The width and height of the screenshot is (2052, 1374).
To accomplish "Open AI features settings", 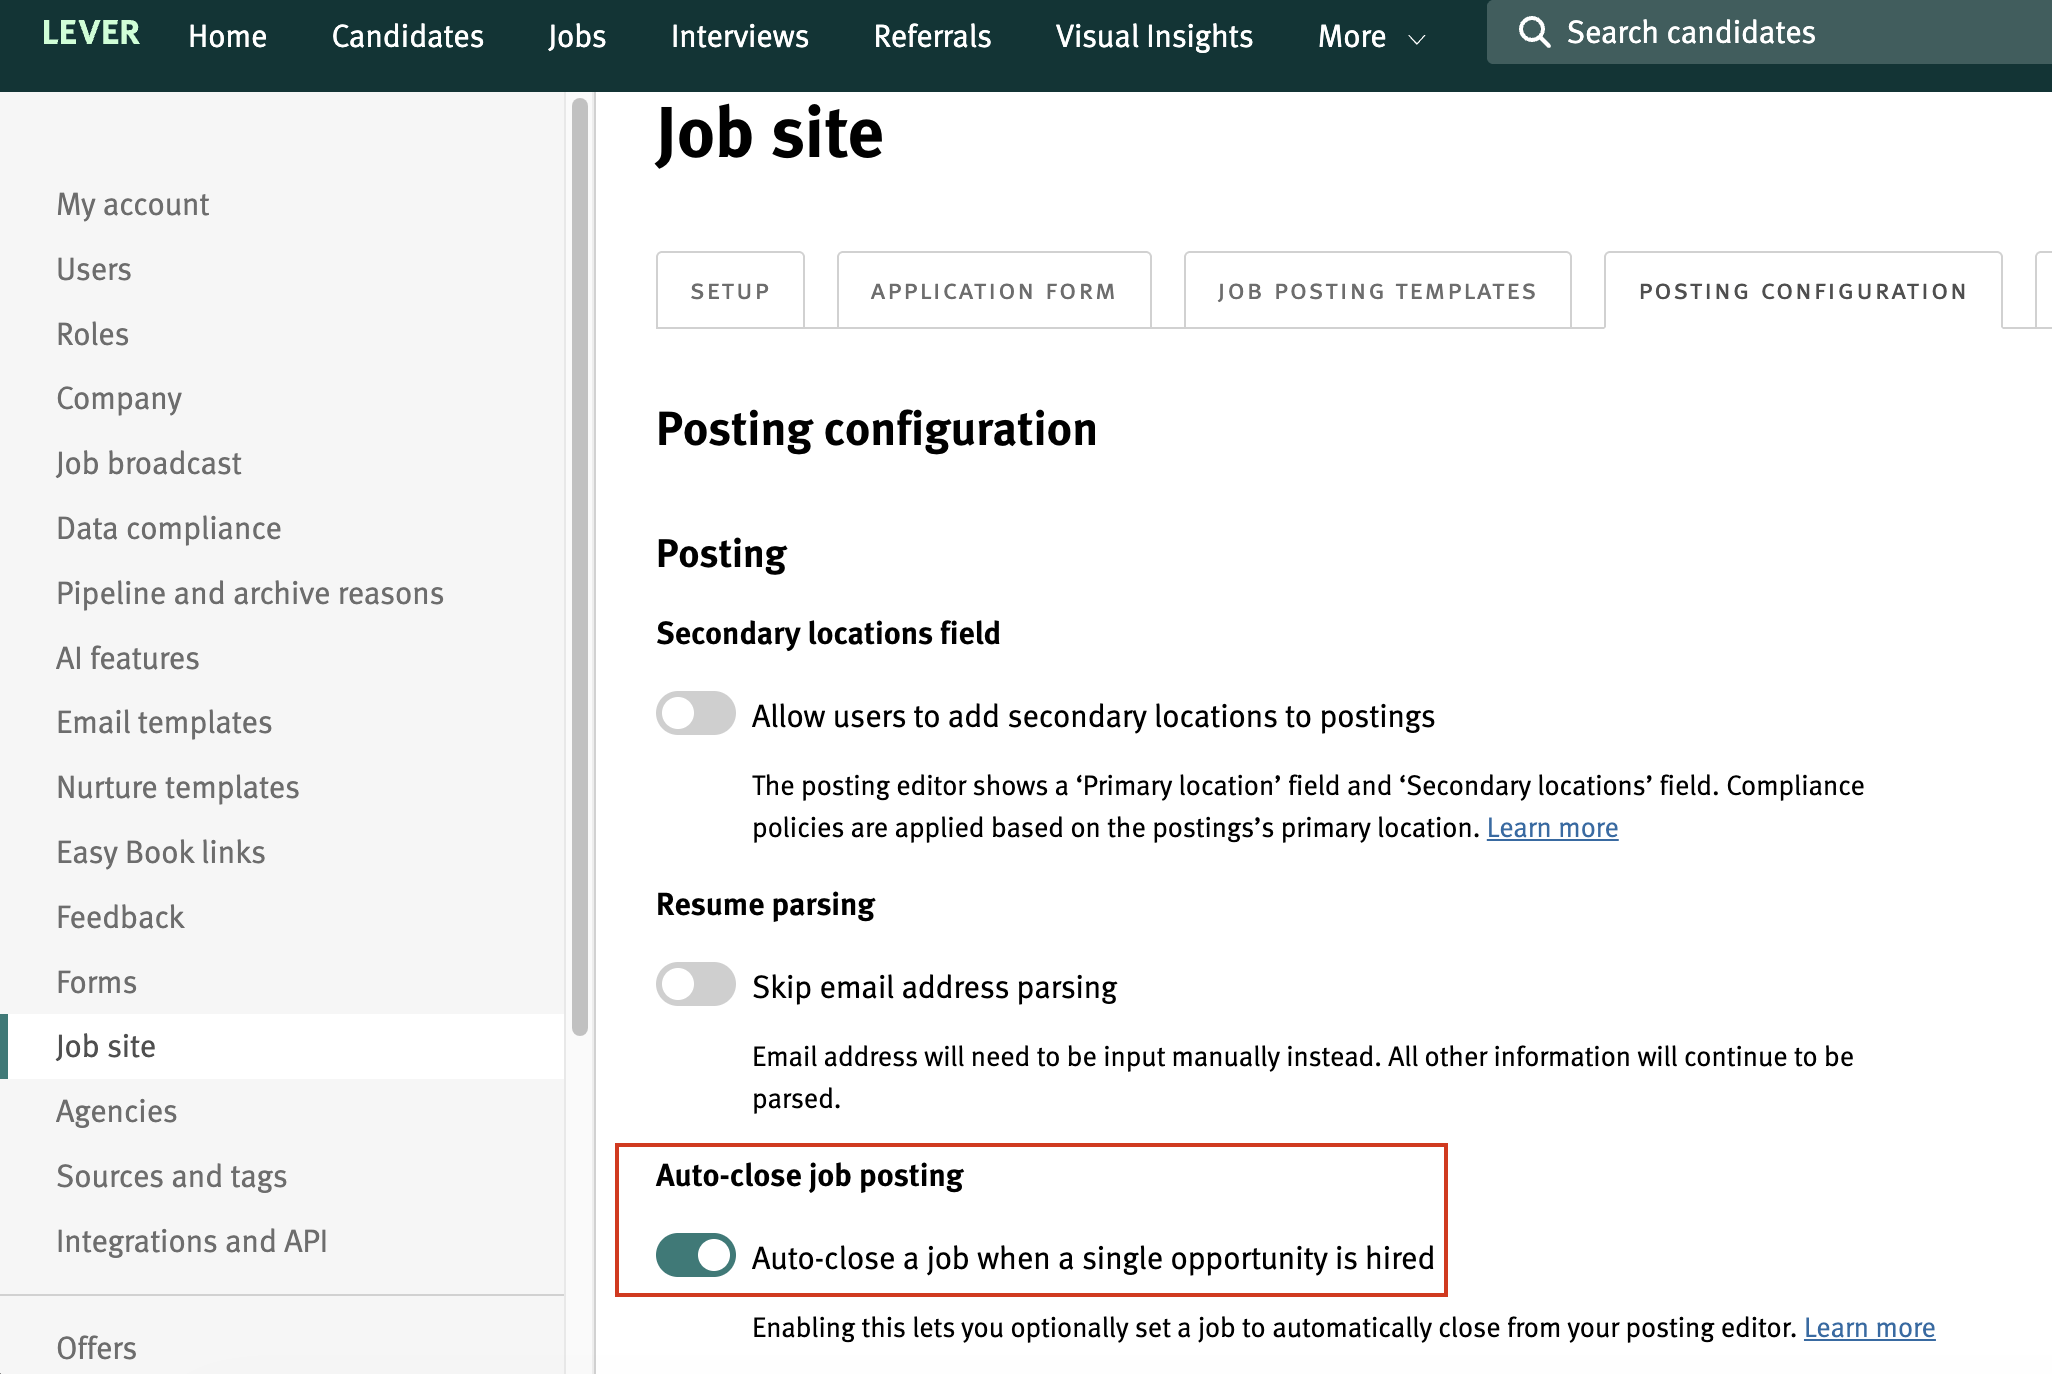I will click(x=128, y=658).
